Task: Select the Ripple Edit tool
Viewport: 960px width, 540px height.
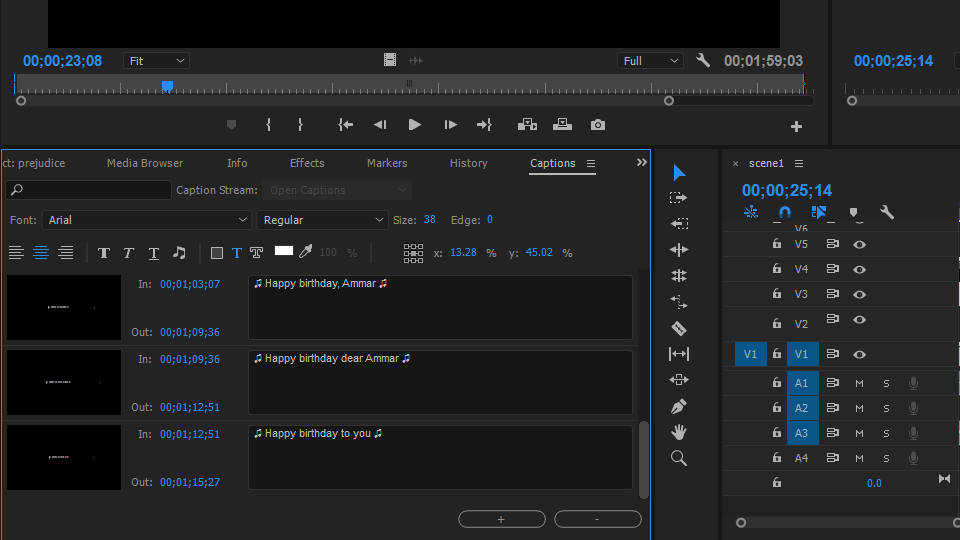Action: (679, 250)
